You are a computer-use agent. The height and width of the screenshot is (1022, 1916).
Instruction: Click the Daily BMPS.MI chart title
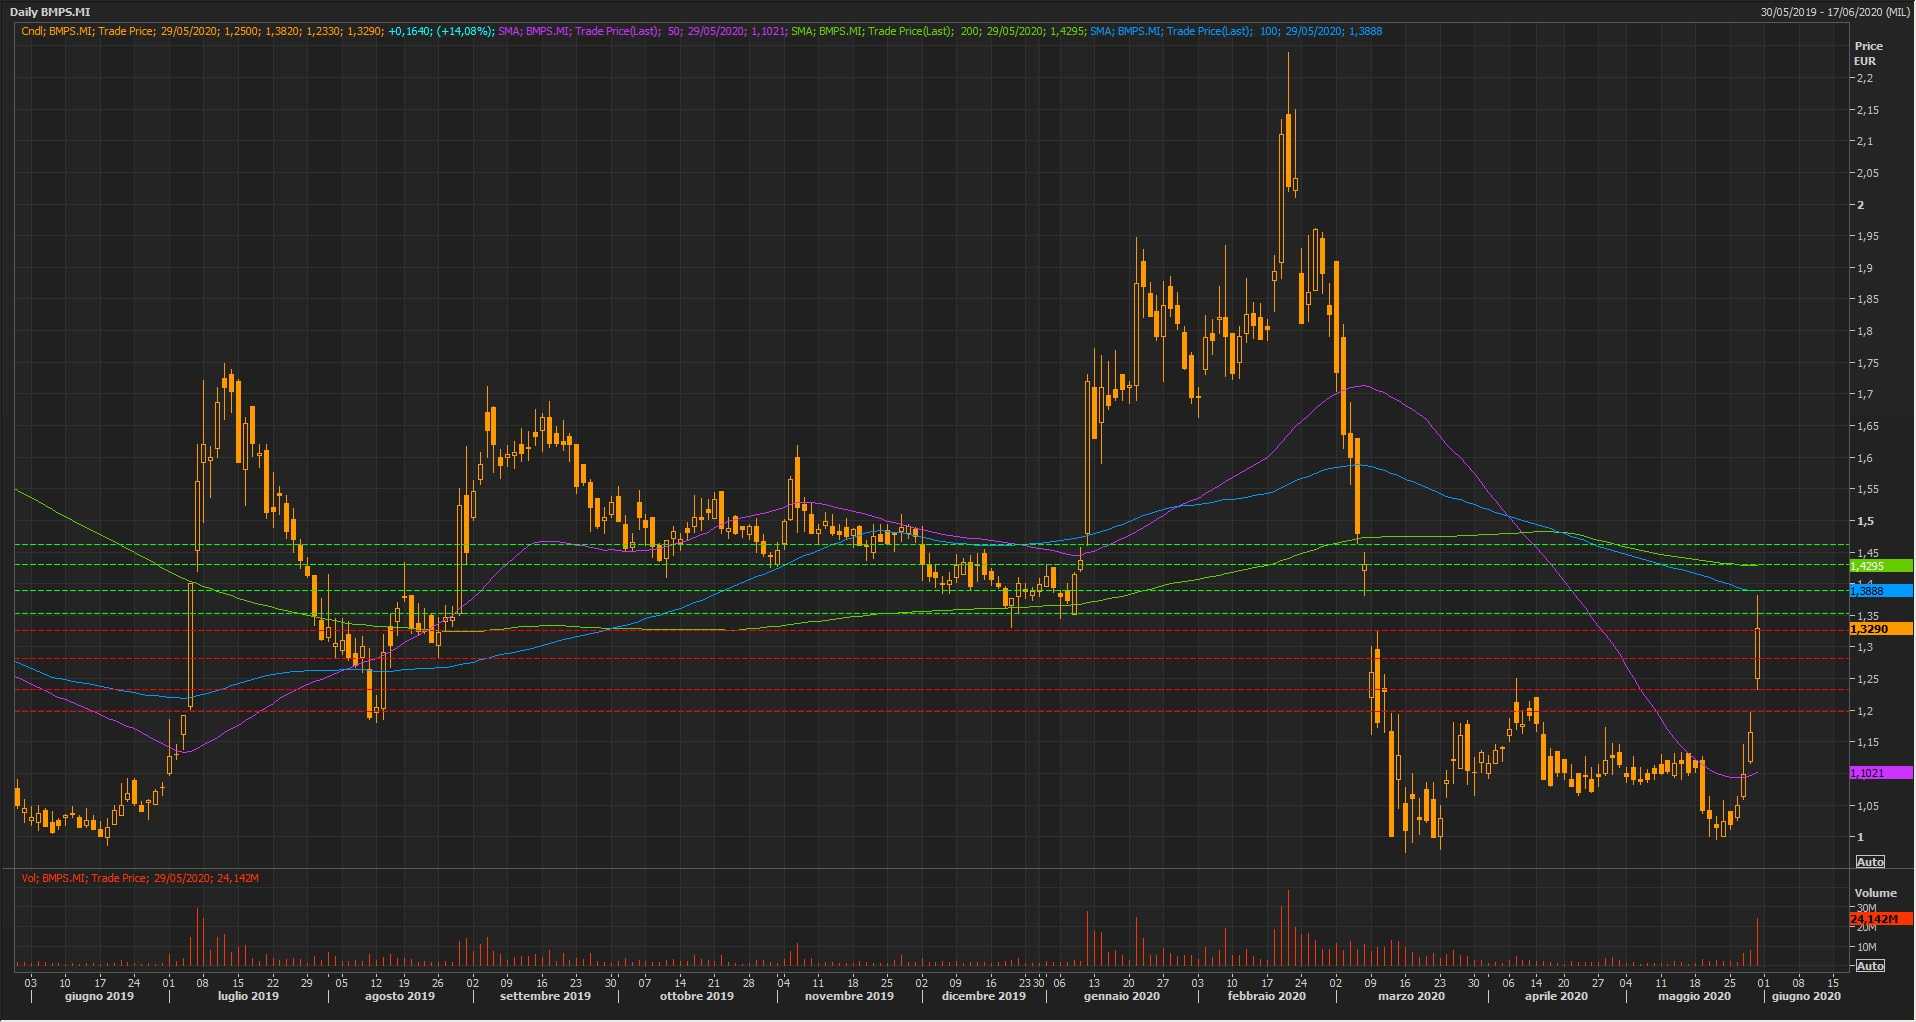click(50, 12)
